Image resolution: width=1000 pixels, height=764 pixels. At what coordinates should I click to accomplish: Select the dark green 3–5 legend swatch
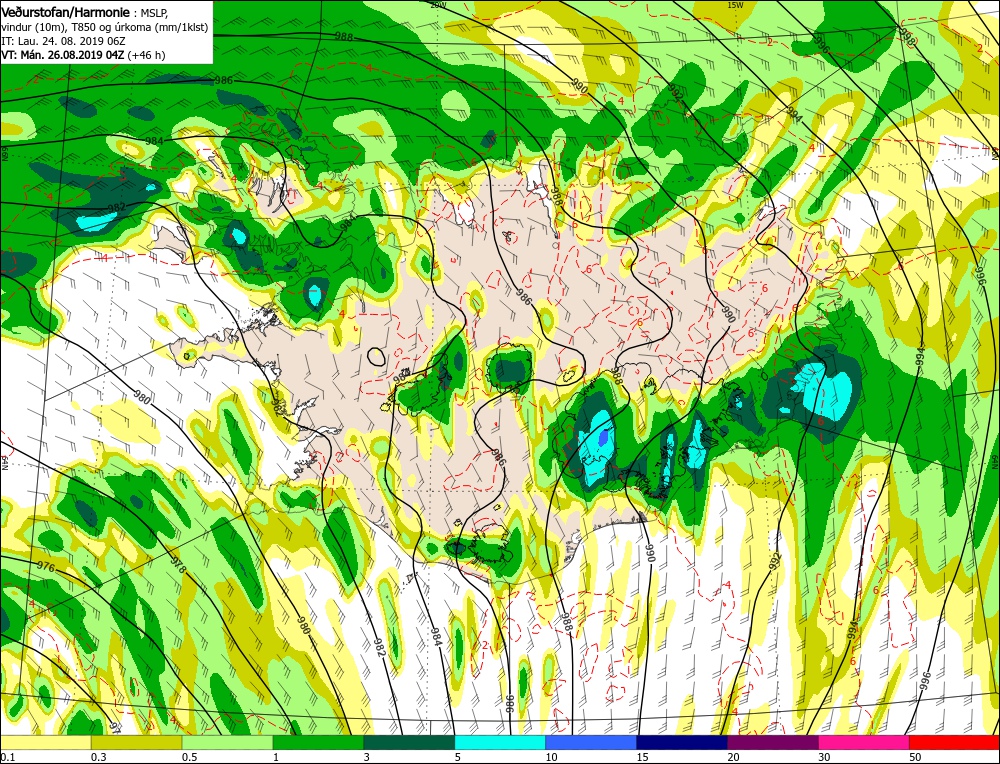[409, 742]
